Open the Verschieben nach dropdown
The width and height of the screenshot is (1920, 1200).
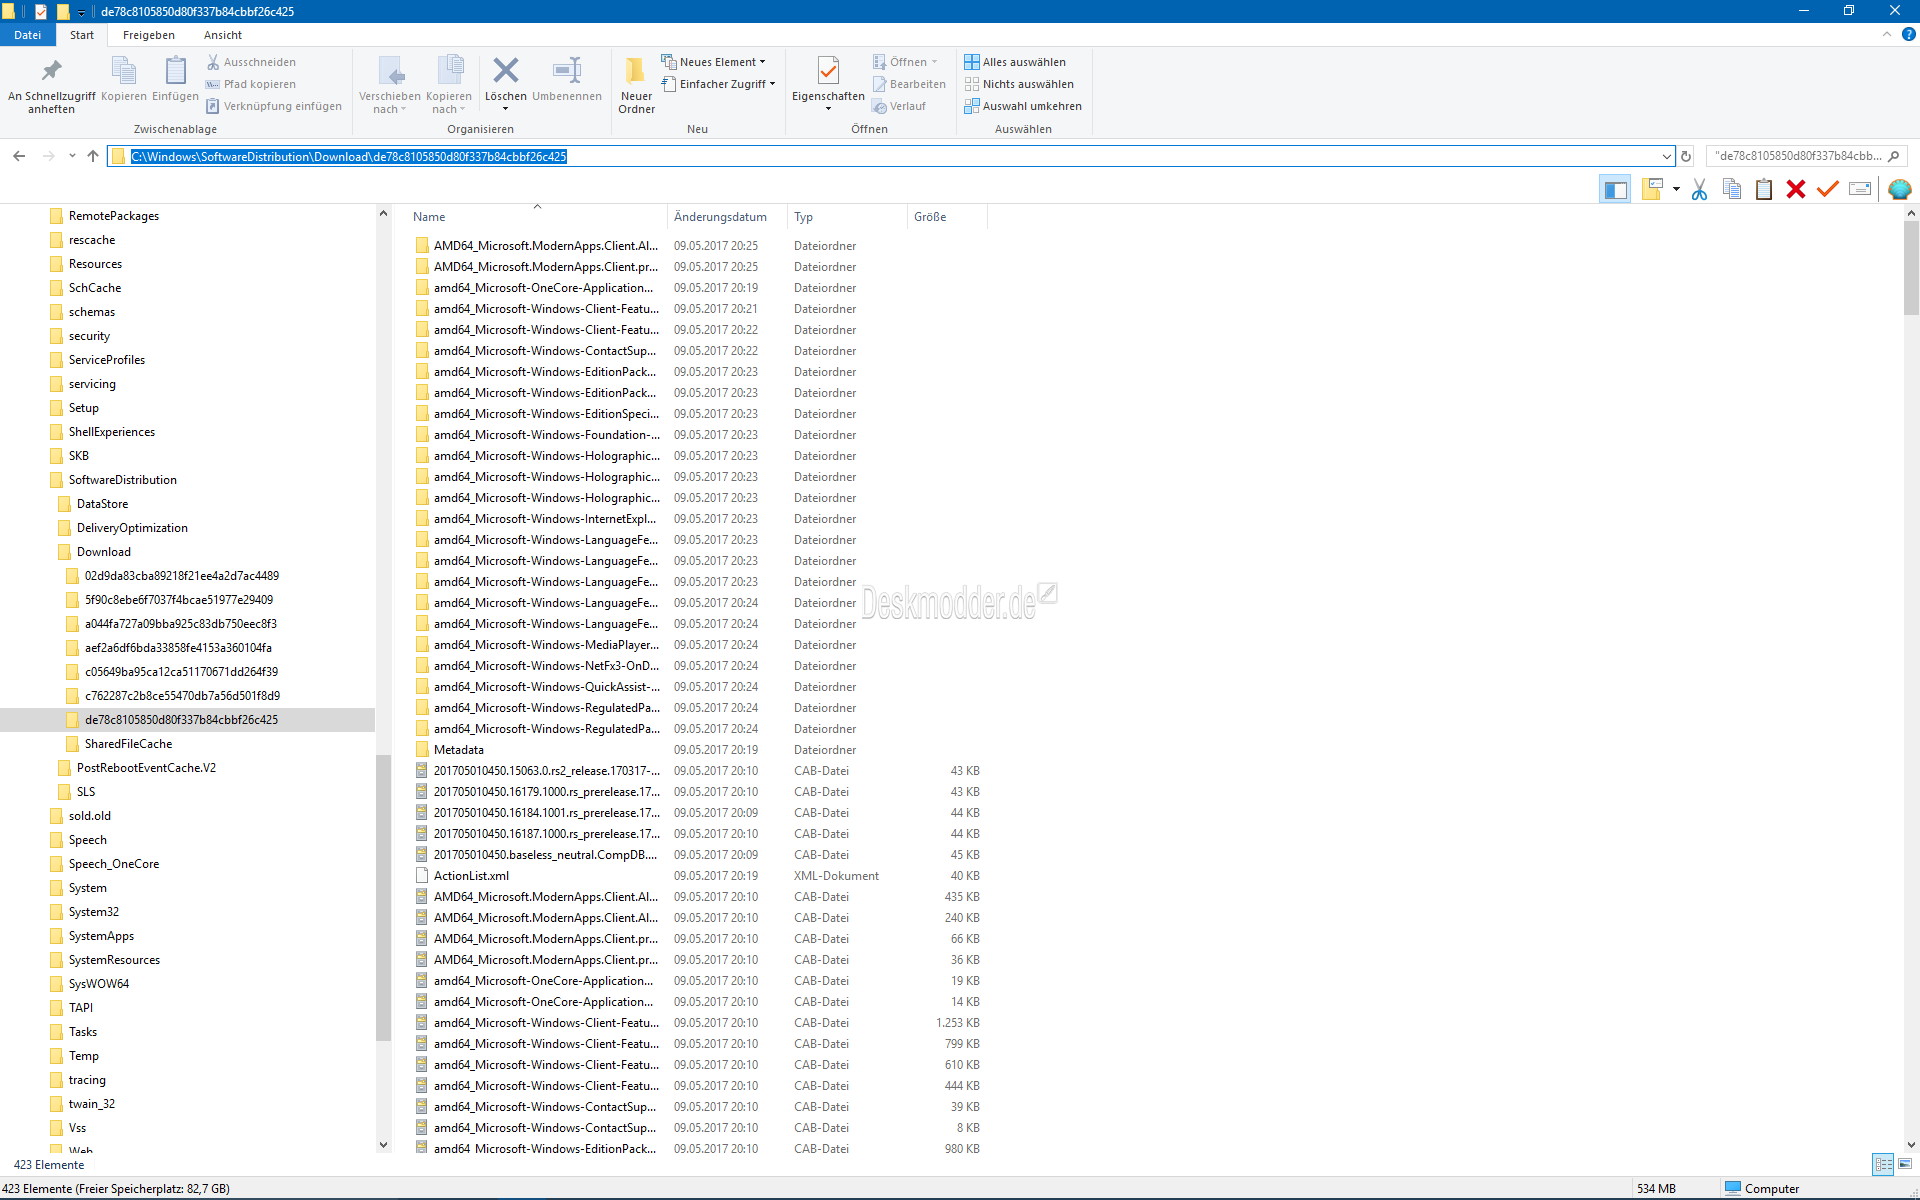click(x=390, y=85)
